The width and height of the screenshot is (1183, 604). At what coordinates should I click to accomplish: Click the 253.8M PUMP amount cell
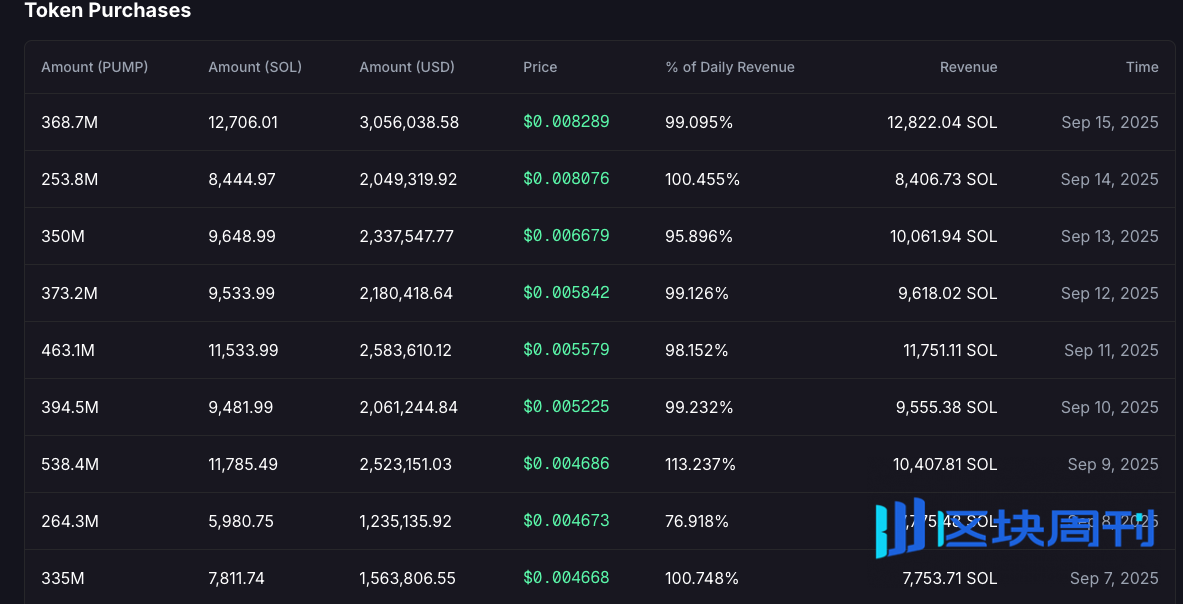(69, 179)
